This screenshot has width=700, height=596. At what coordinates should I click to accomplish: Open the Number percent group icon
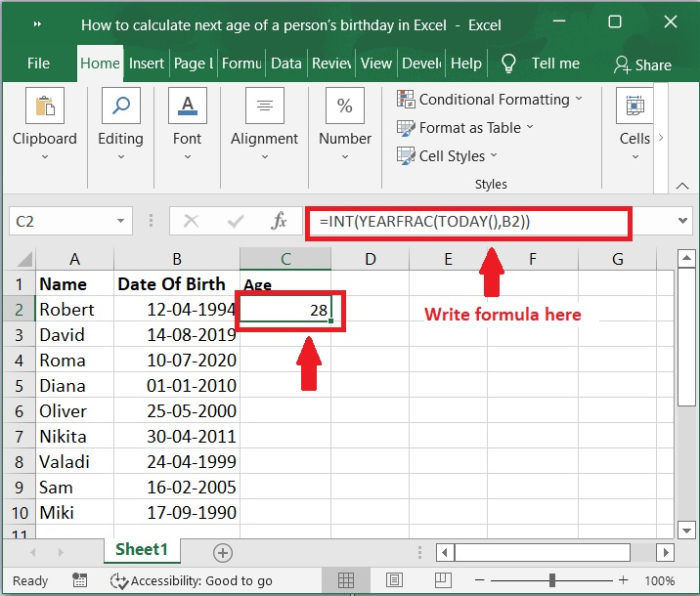345,106
